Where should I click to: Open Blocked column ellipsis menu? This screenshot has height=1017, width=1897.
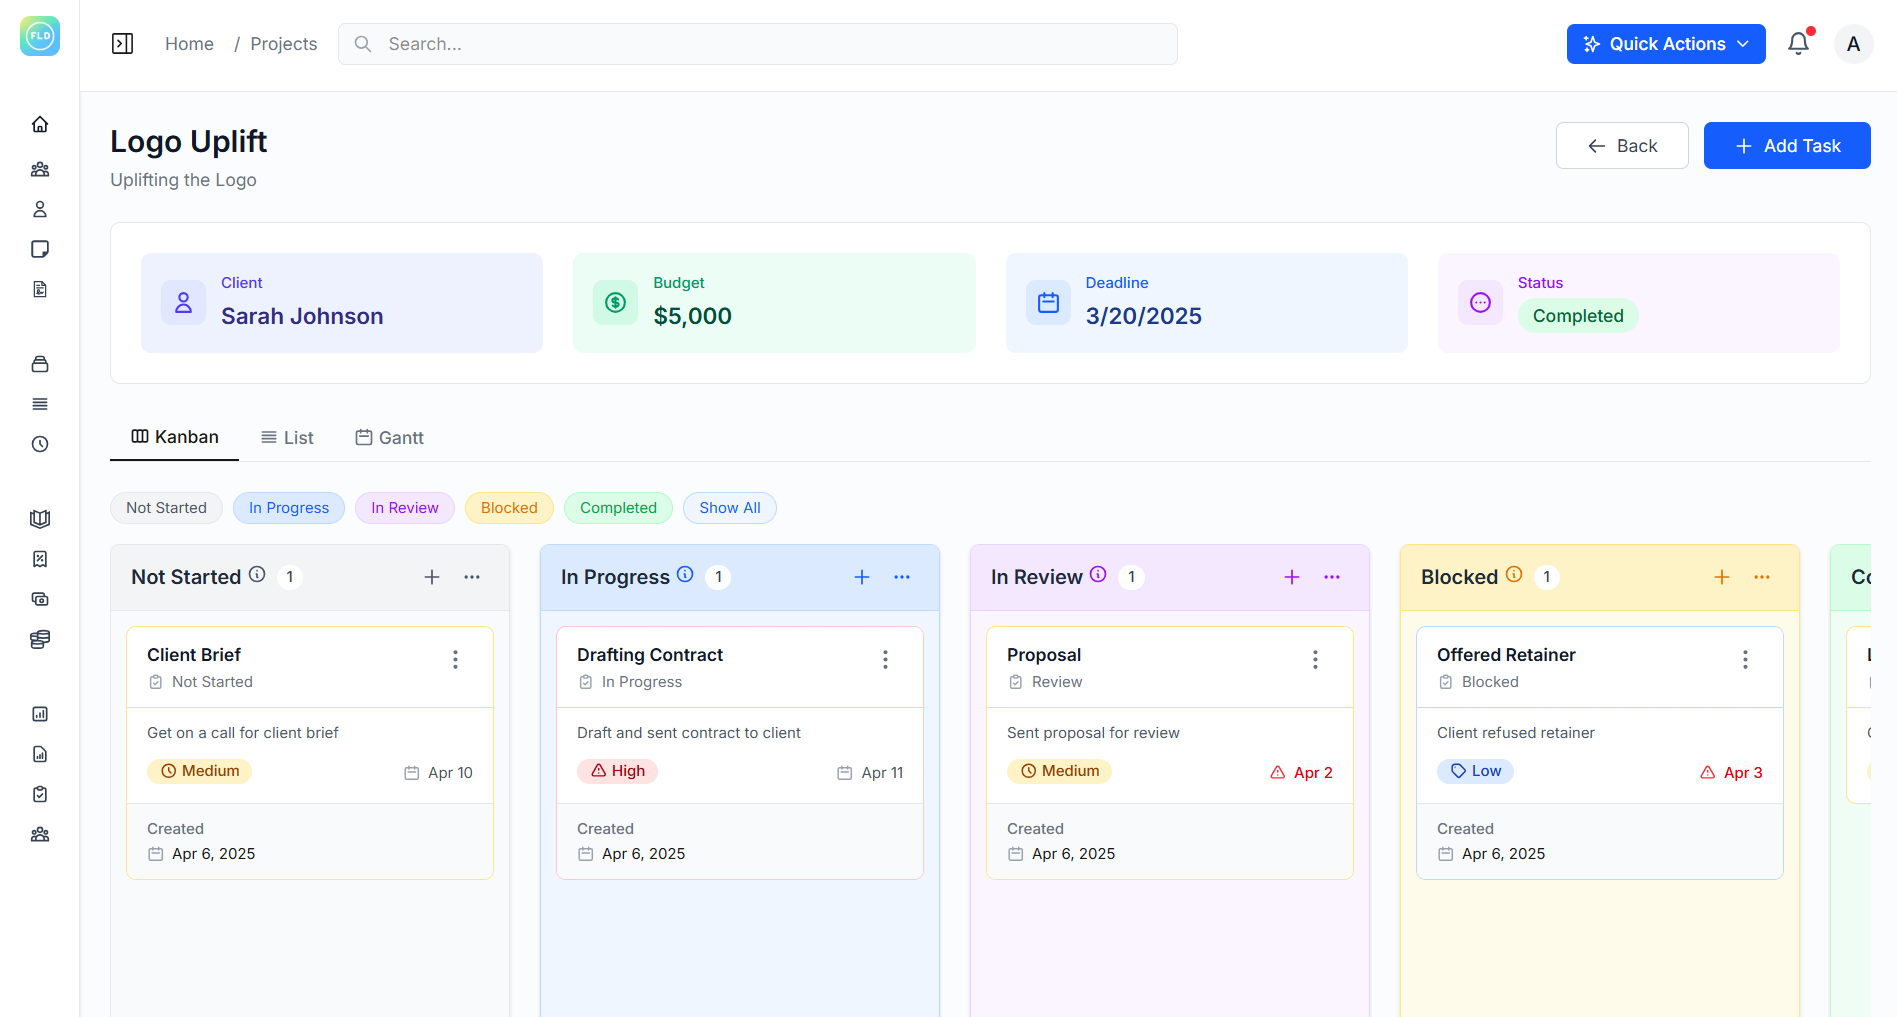click(x=1762, y=577)
